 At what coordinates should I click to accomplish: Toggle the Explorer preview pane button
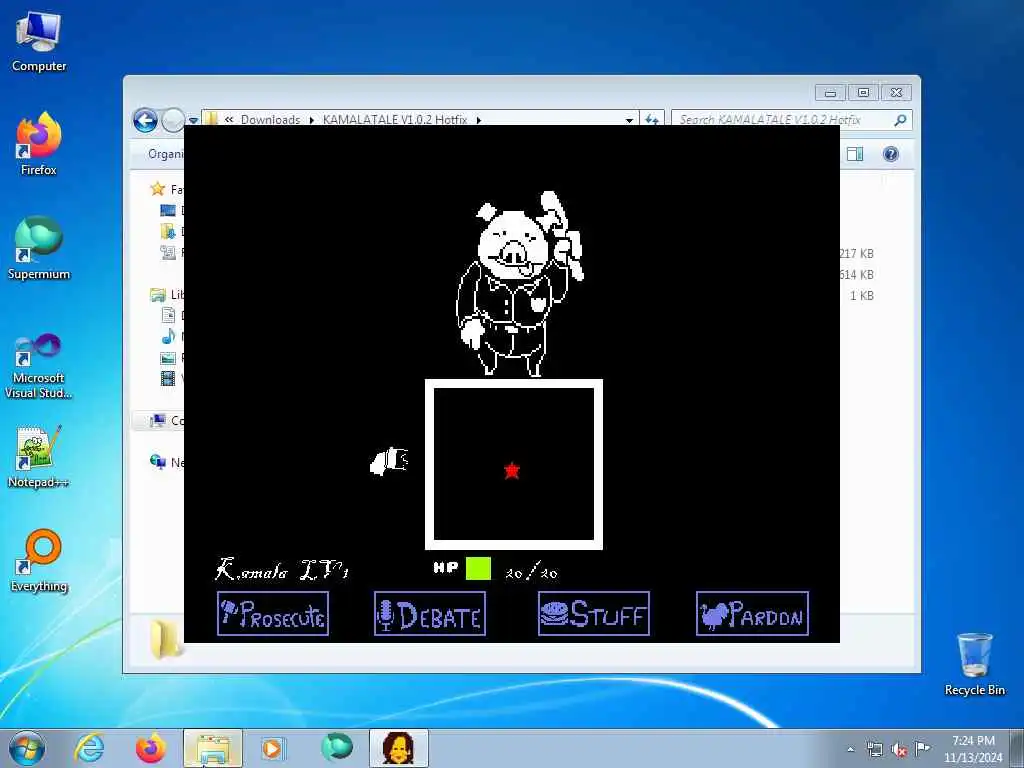(855, 154)
